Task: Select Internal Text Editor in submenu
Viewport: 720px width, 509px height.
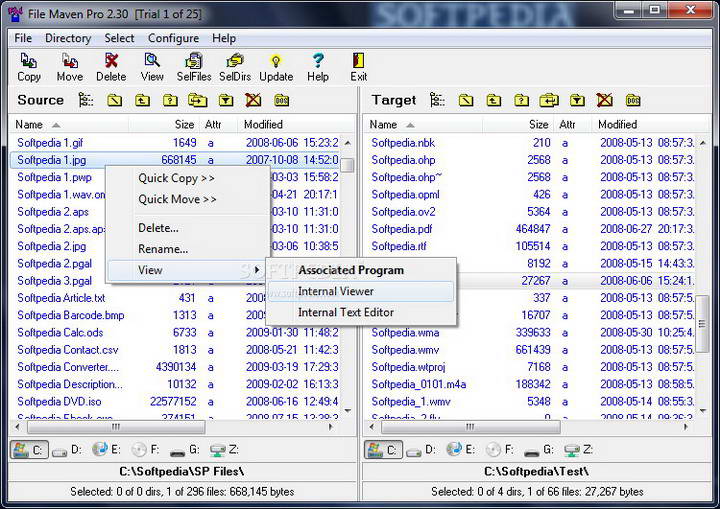Action: tap(361, 312)
